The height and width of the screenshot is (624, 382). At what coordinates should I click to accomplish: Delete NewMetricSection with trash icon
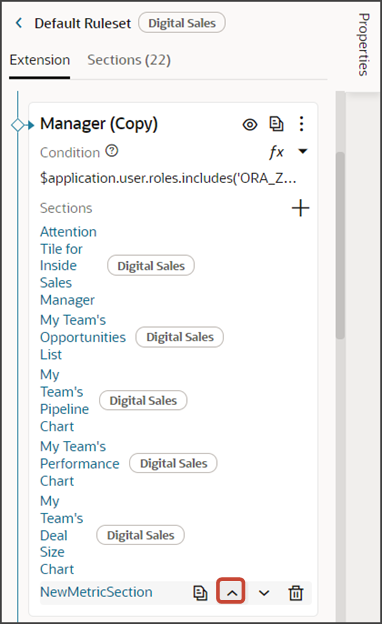point(296,593)
